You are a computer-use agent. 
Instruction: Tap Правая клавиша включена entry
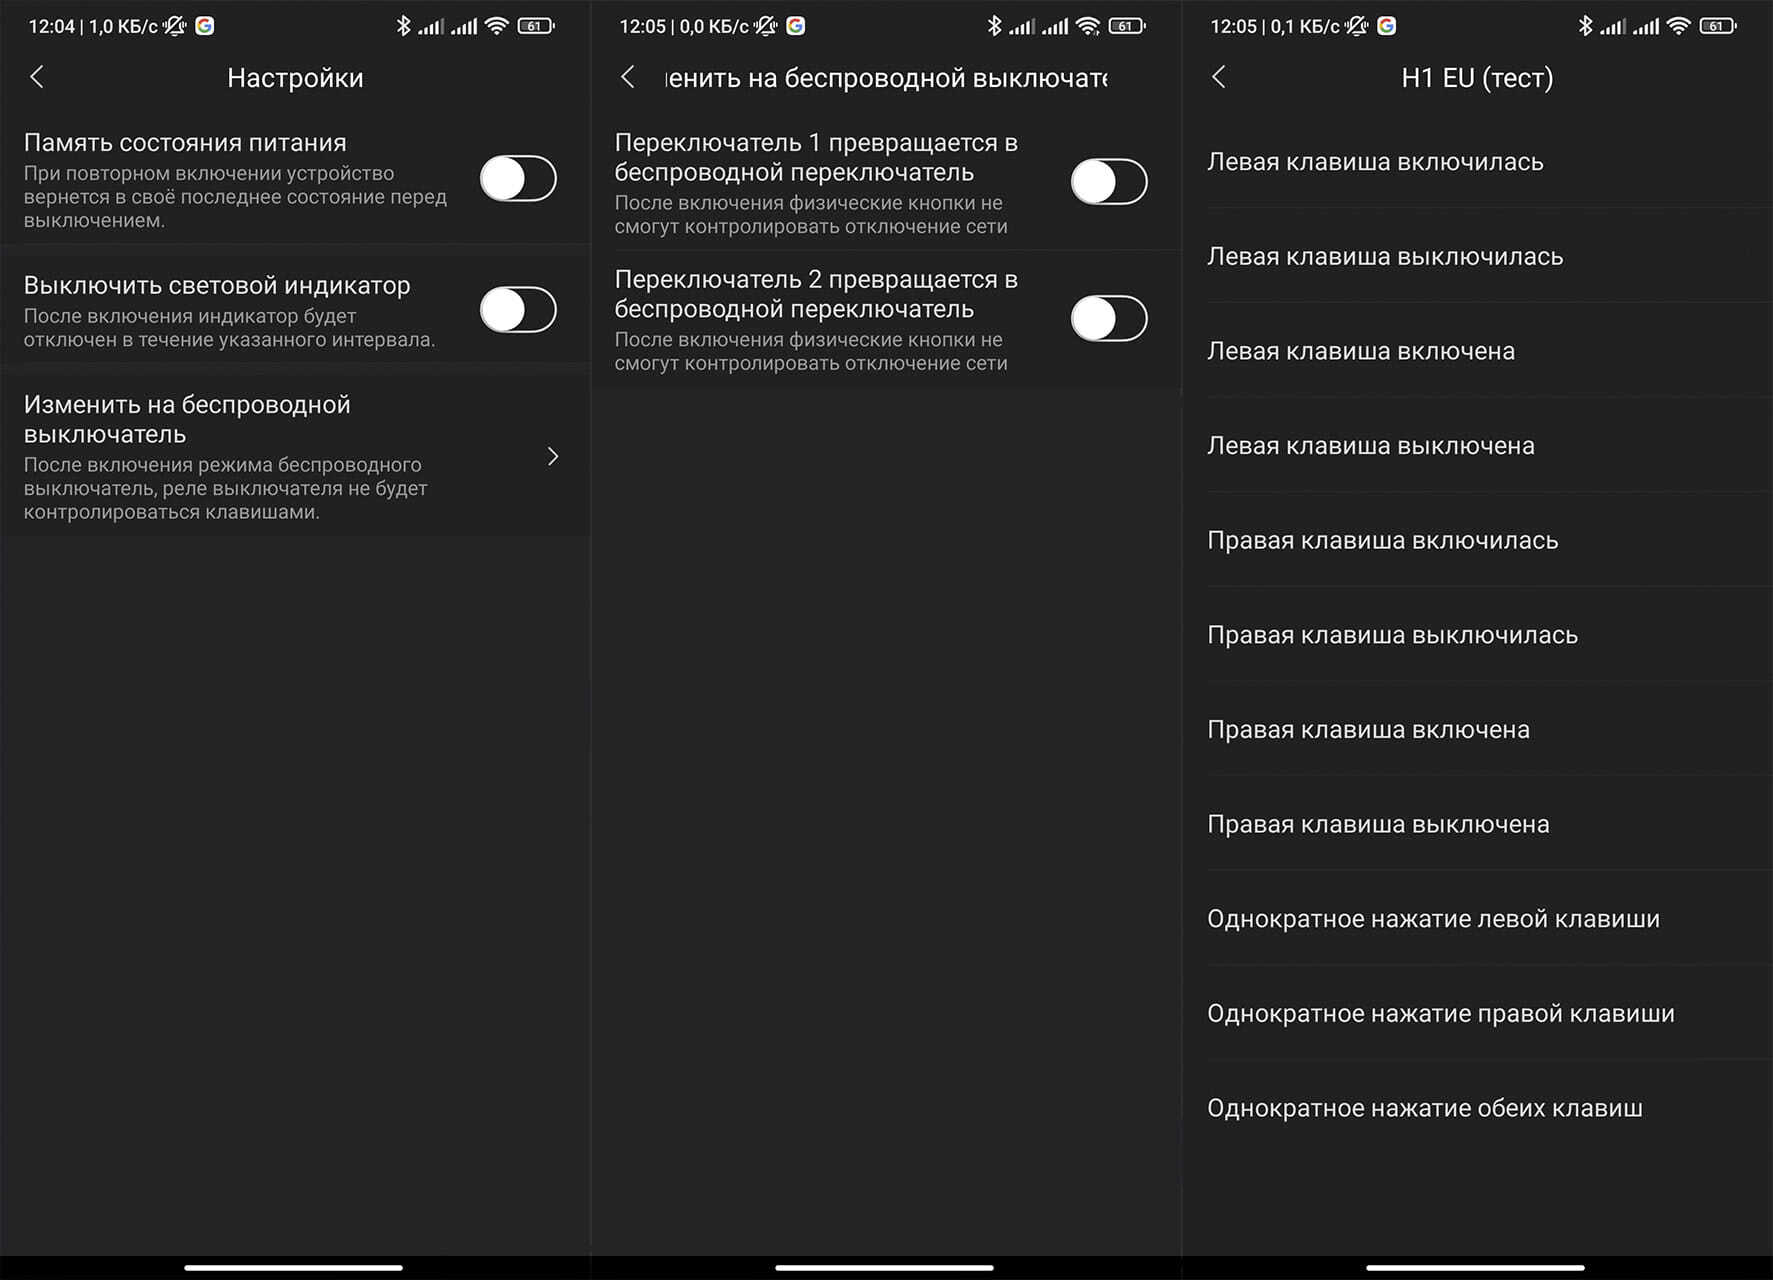[1478, 730]
